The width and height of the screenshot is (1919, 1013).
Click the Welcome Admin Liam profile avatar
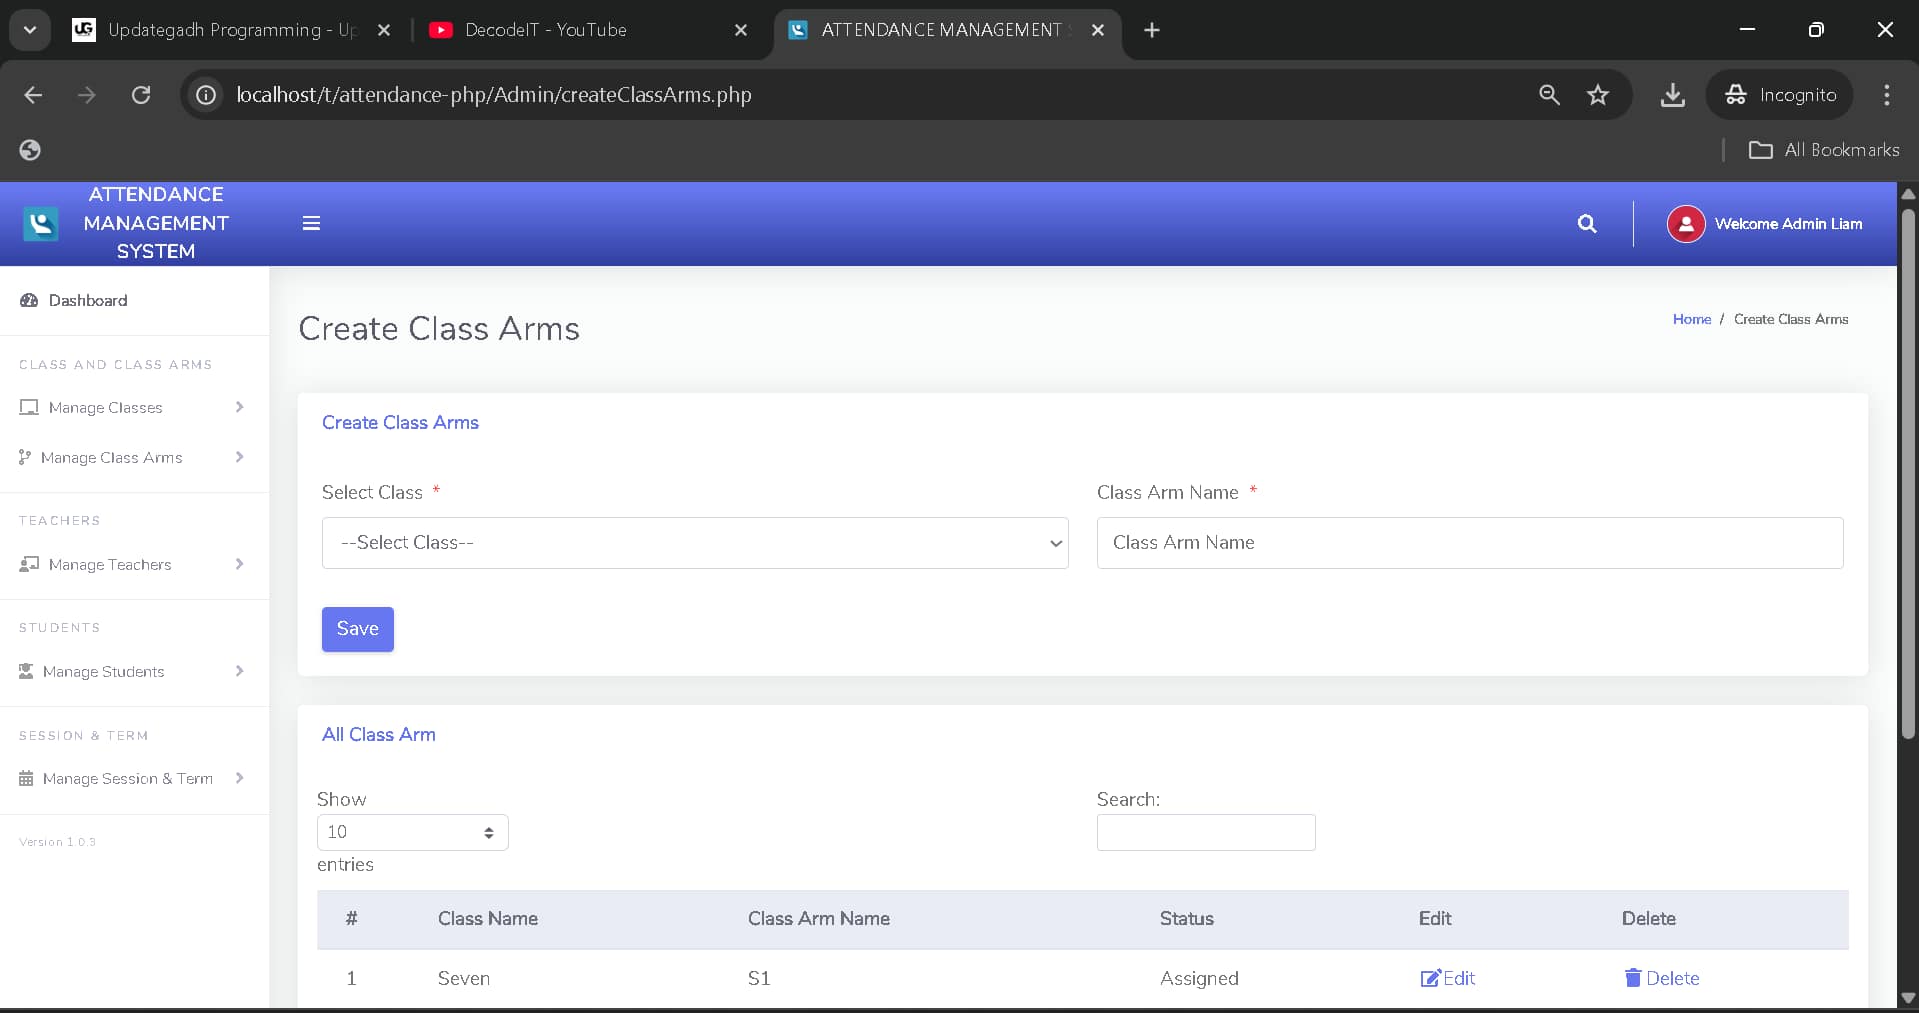[x=1685, y=223]
